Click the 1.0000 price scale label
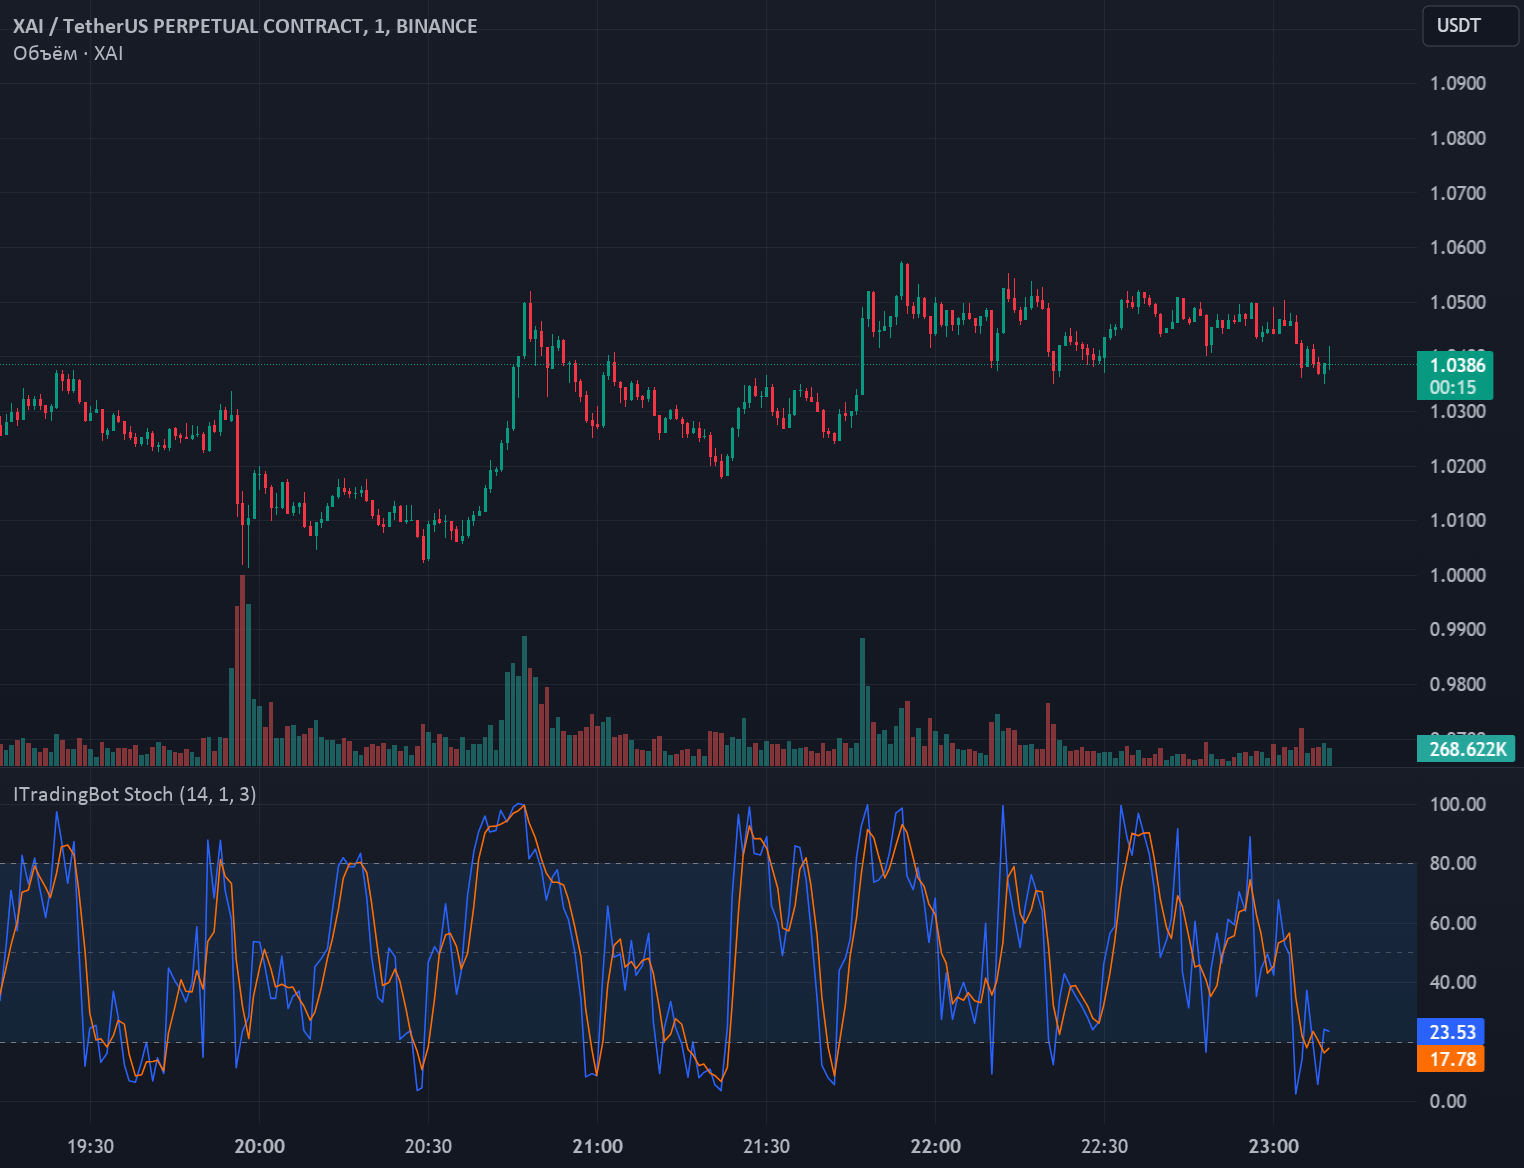 point(1458,575)
